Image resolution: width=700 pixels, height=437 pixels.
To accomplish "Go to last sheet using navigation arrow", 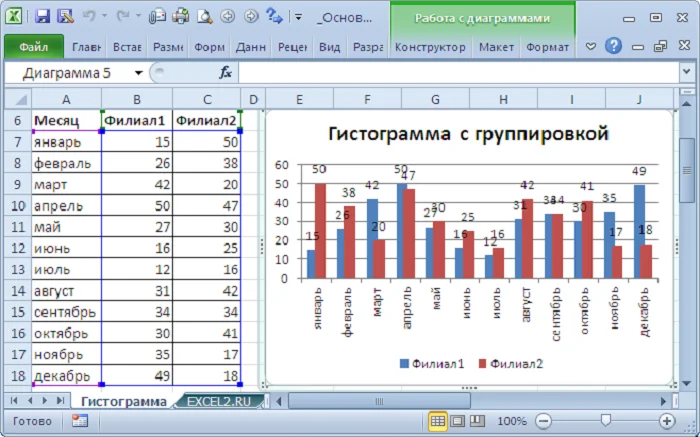I will [58, 400].
